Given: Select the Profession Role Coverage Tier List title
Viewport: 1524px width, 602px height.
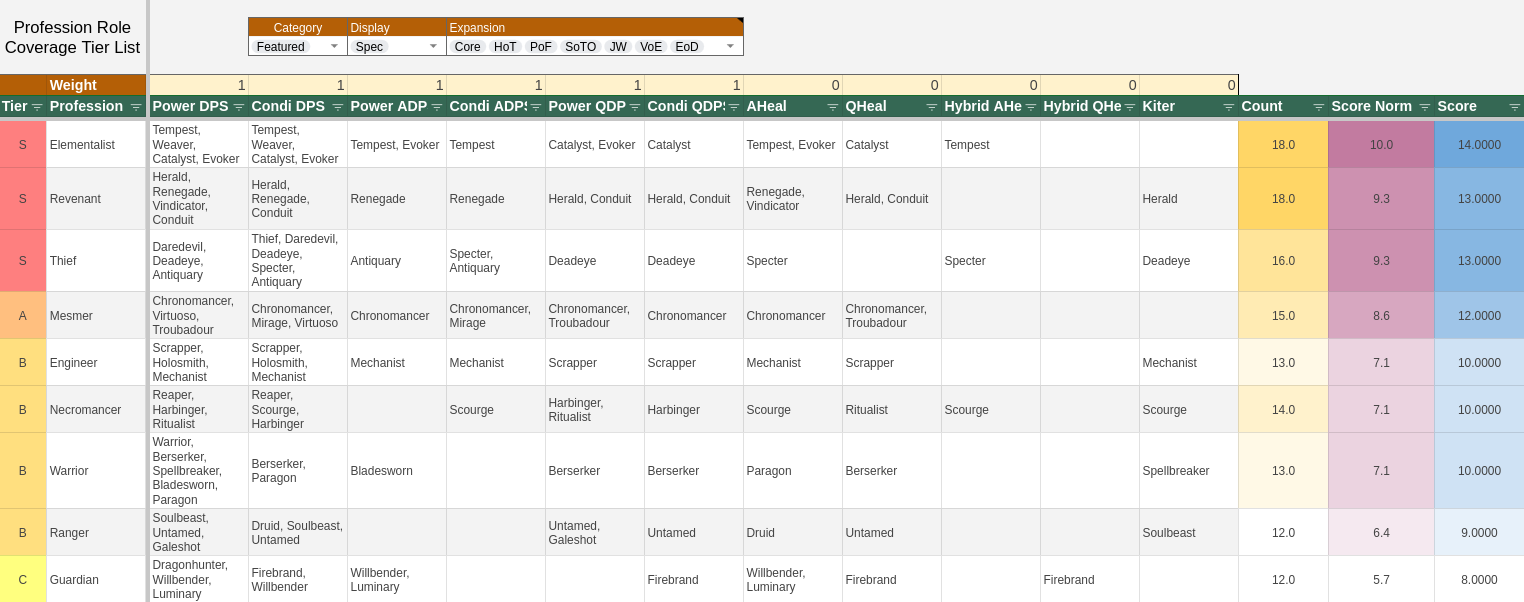Looking at the screenshot, I should [x=73, y=37].
